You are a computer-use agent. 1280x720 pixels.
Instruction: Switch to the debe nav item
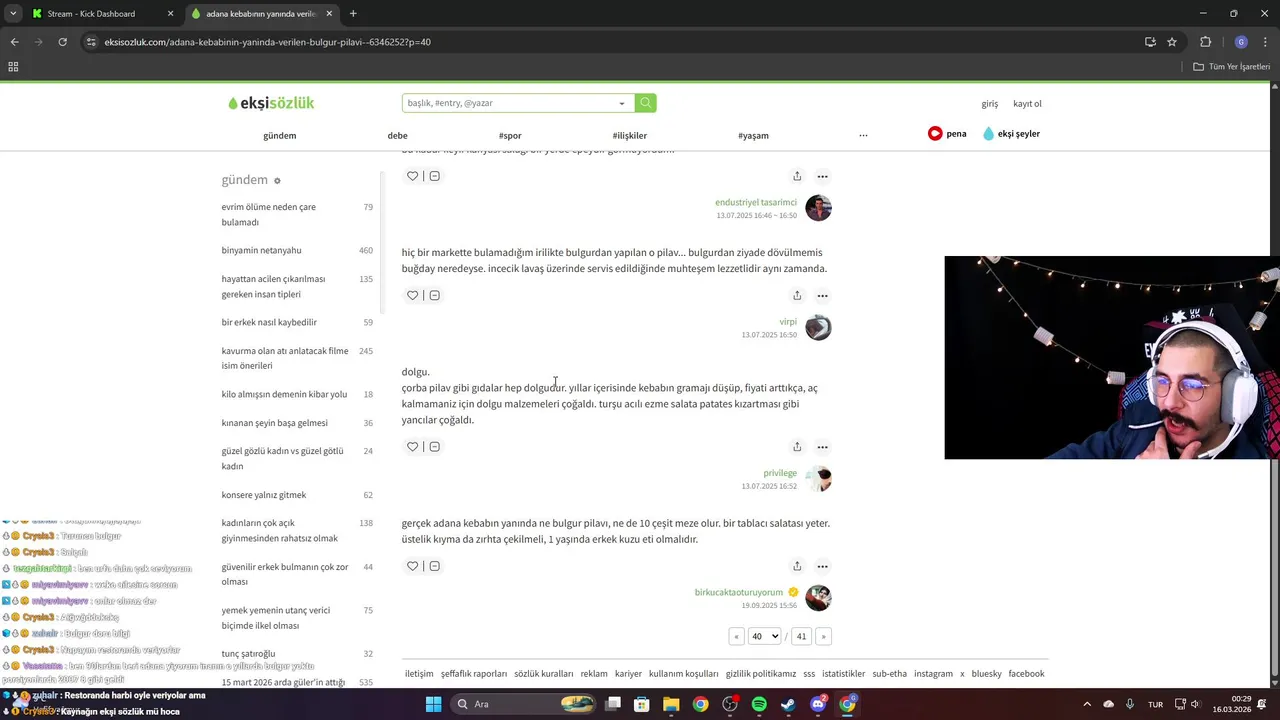click(x=397, y=135)
